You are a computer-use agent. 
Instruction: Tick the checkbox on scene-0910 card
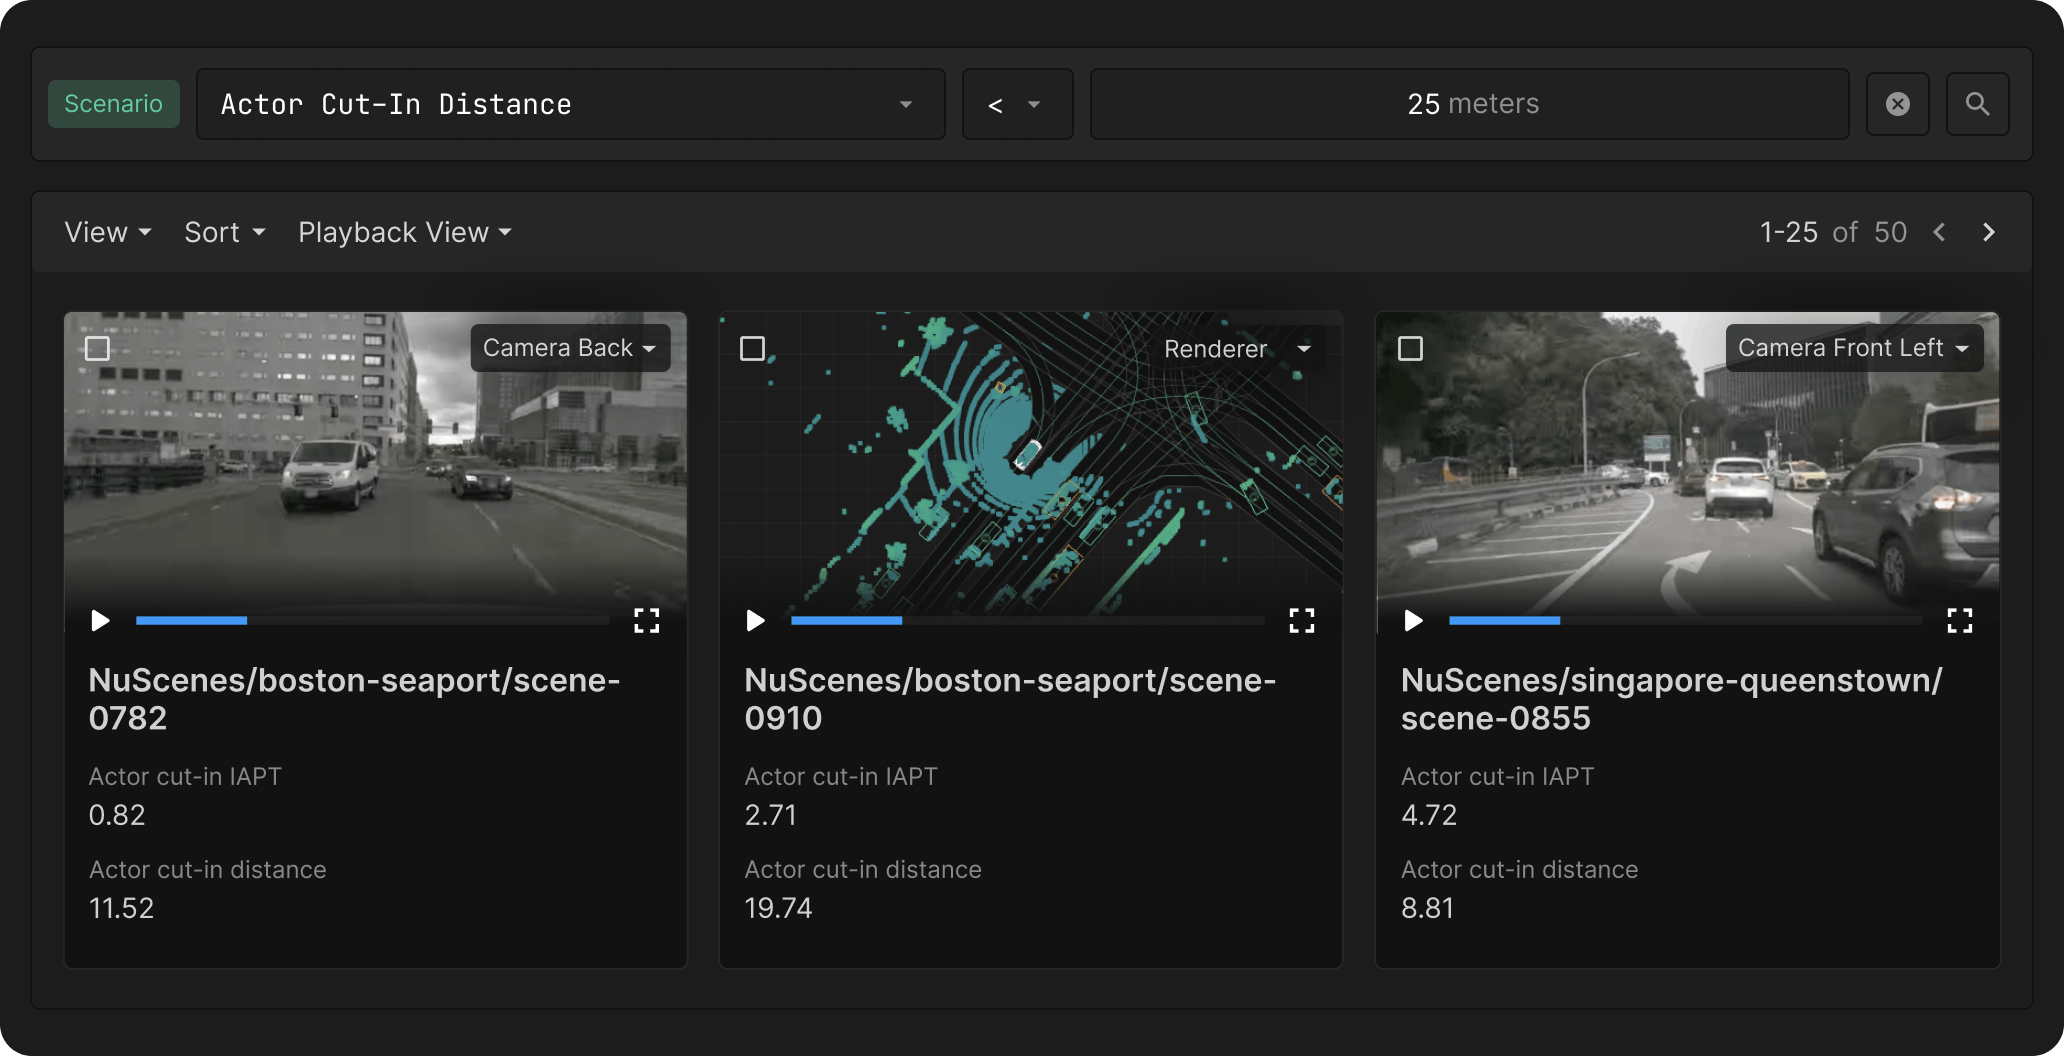click(752, 348)
